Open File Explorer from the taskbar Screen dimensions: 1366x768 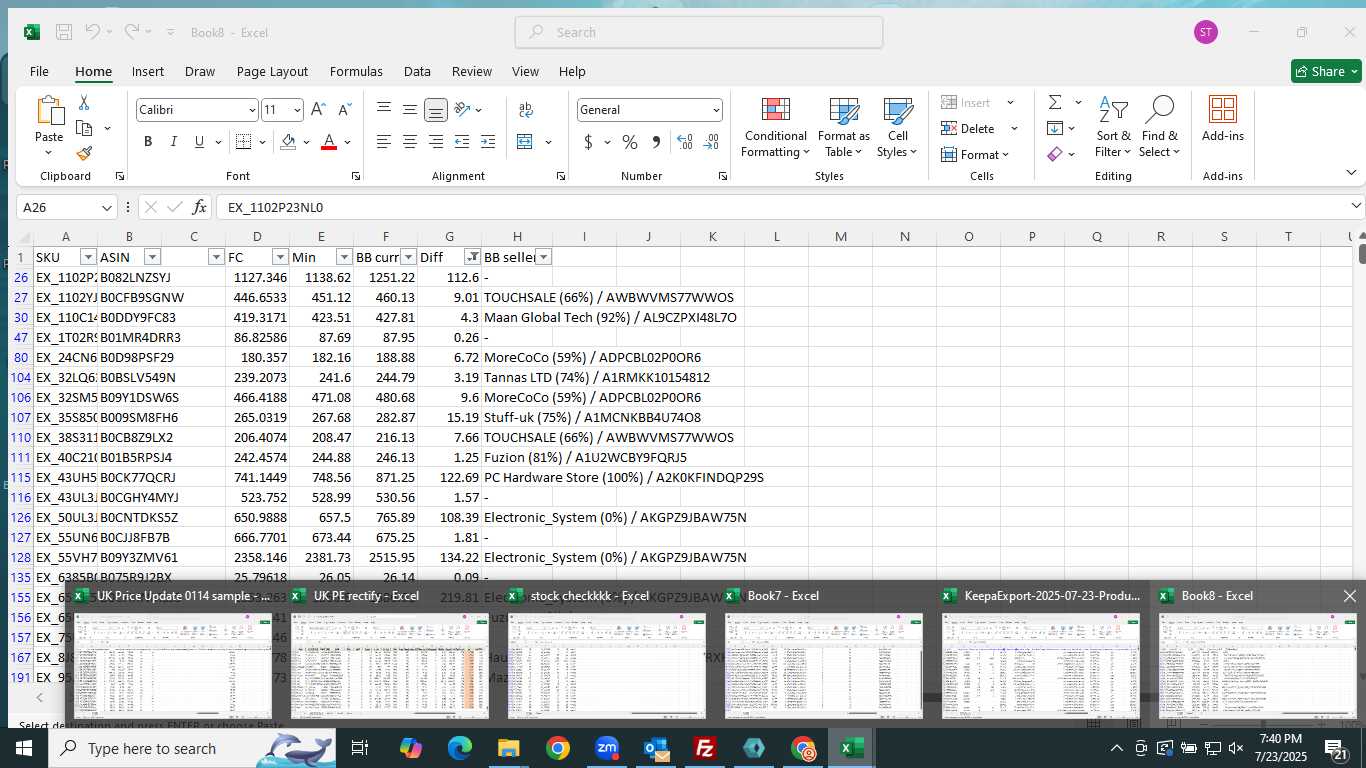coord(509,748)
